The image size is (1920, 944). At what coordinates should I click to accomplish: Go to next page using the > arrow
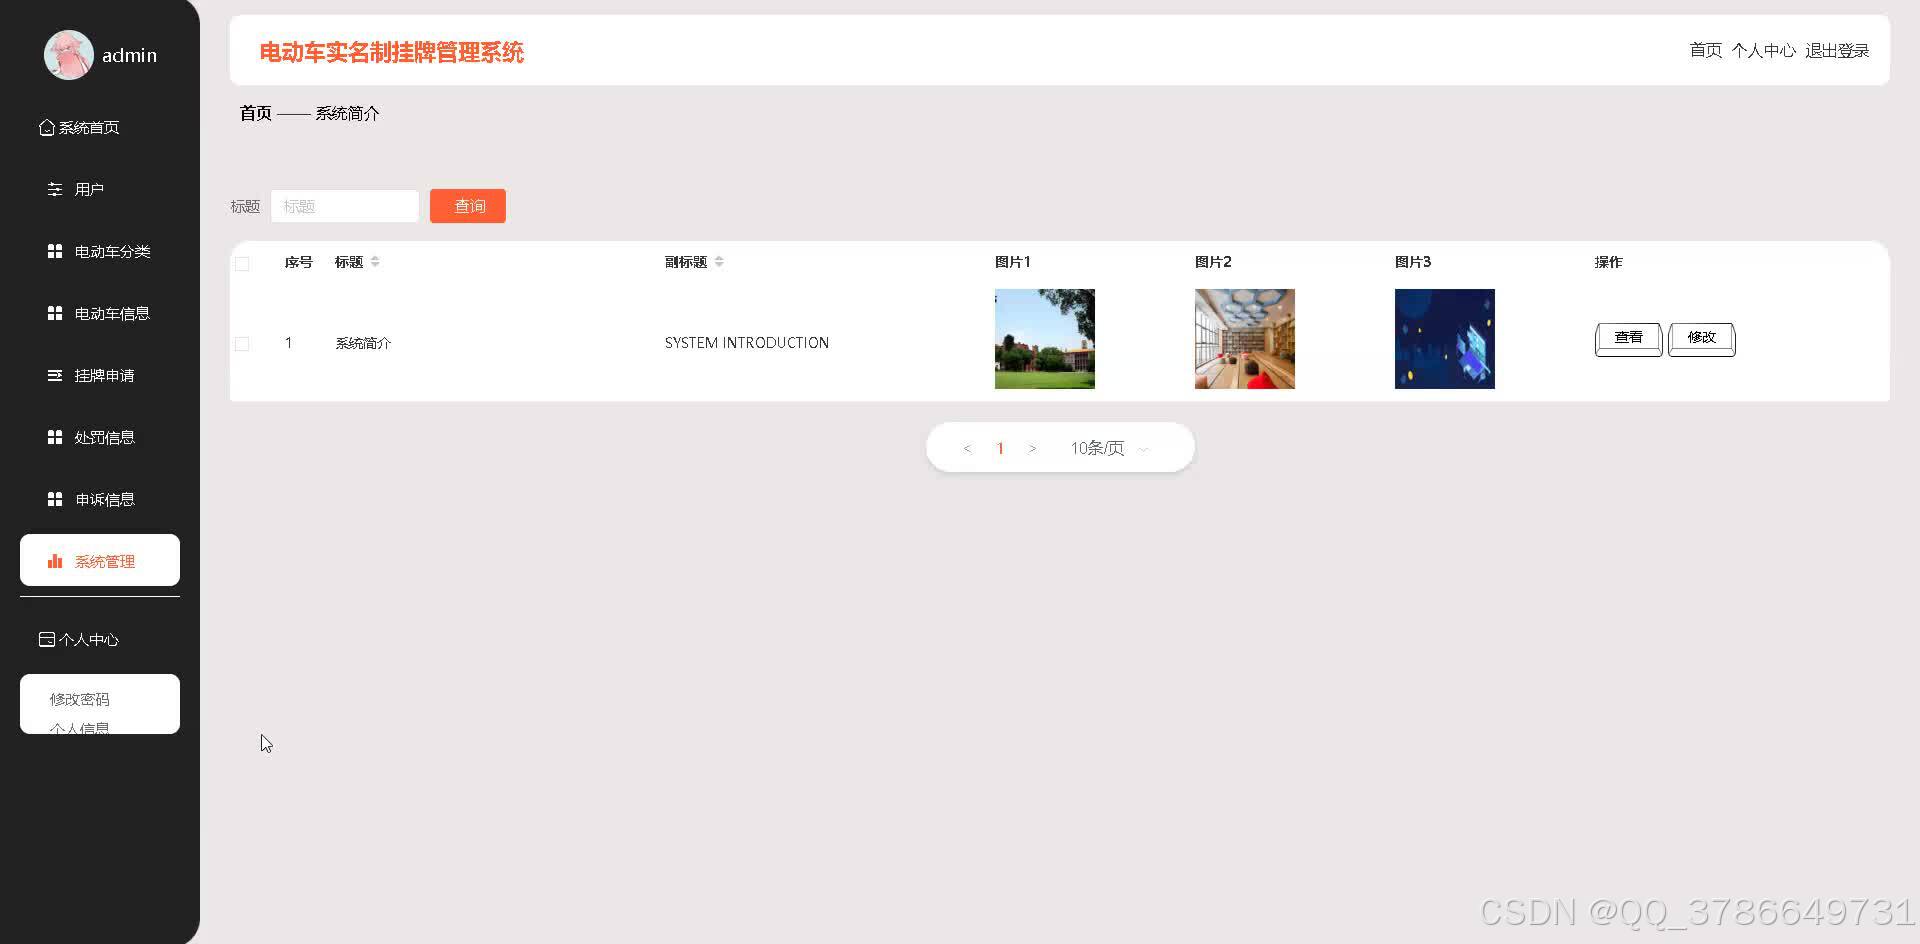tap(1032, 447)
